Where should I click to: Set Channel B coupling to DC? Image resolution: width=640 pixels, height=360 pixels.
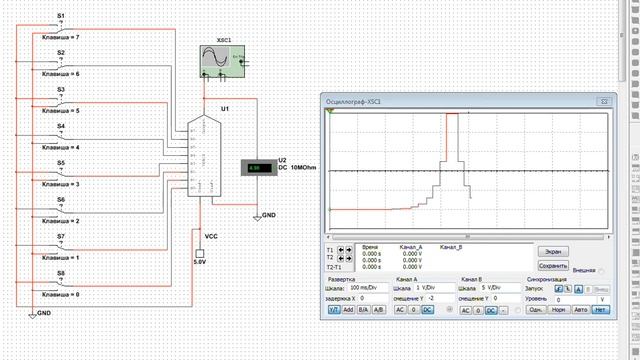tap(491, 311)
